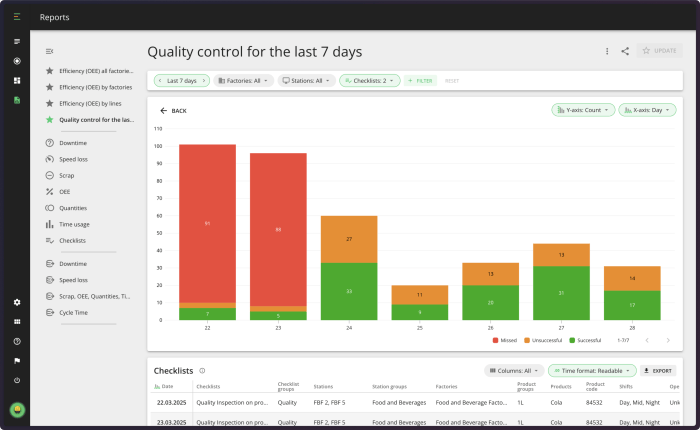Image resolution: width=700 pixels, height=430 pixels.
Task: Open the Checklists: 2 filter dropdown
Action: [370, 81]
